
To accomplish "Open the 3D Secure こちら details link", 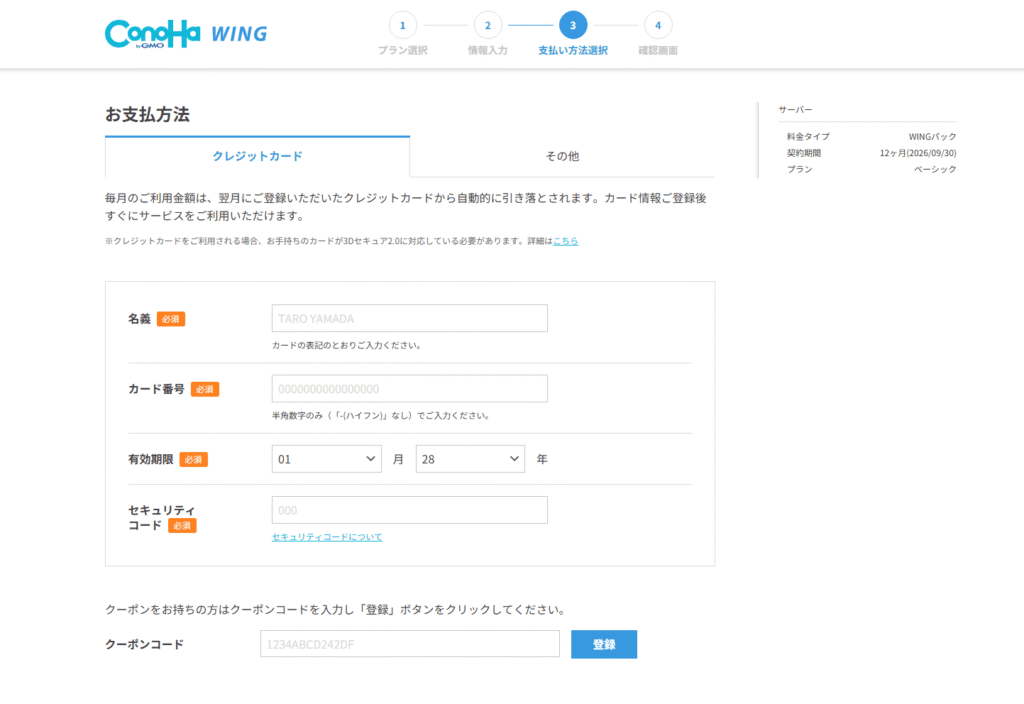I will (x=566, y=241).
